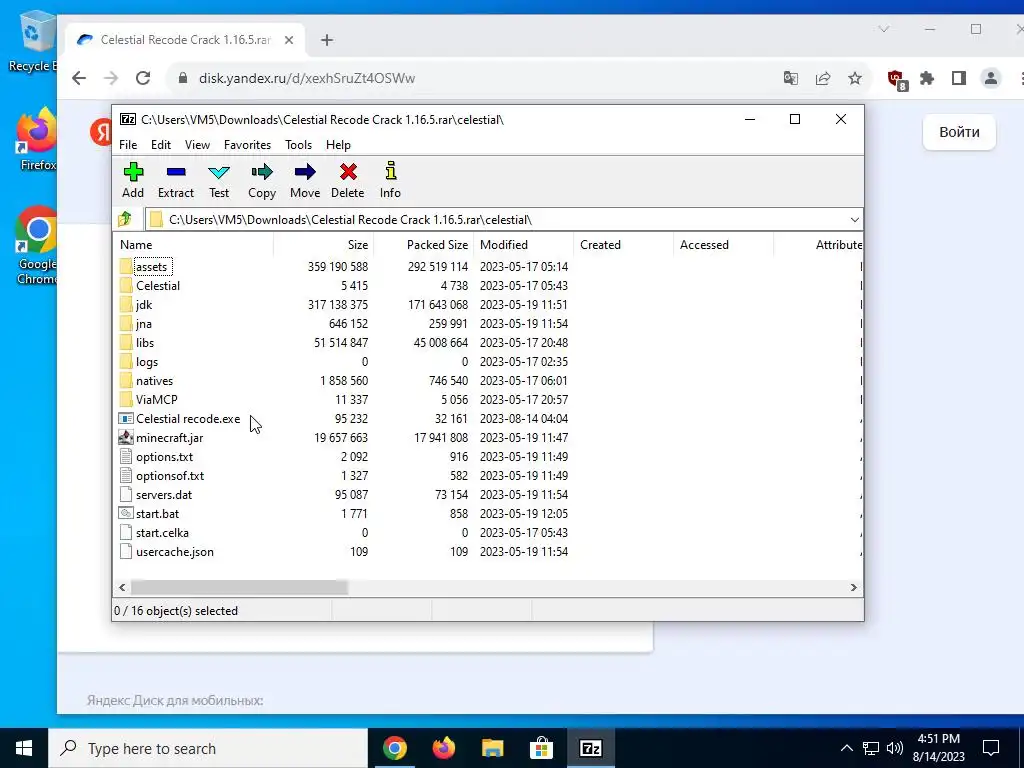This screenshot has width=1024, height=768.
Task: Sort by Accessed column header
Action: tap(724, 245)
